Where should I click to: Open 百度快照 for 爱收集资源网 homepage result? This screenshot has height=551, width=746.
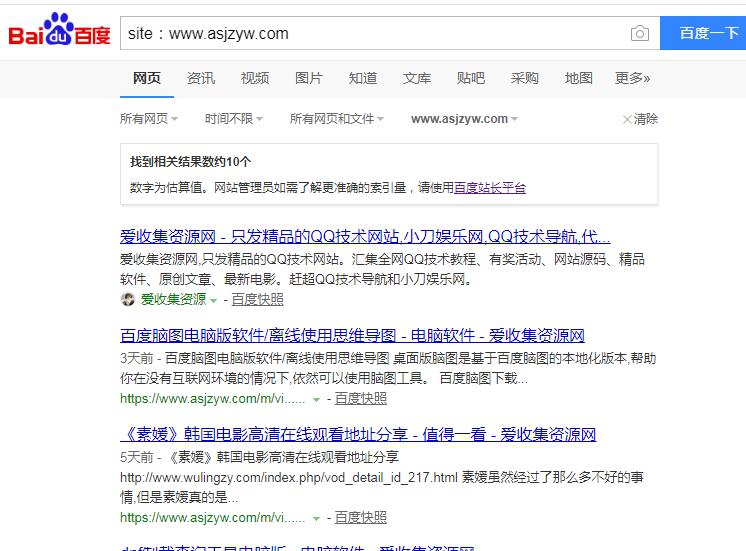pos(257,299)
